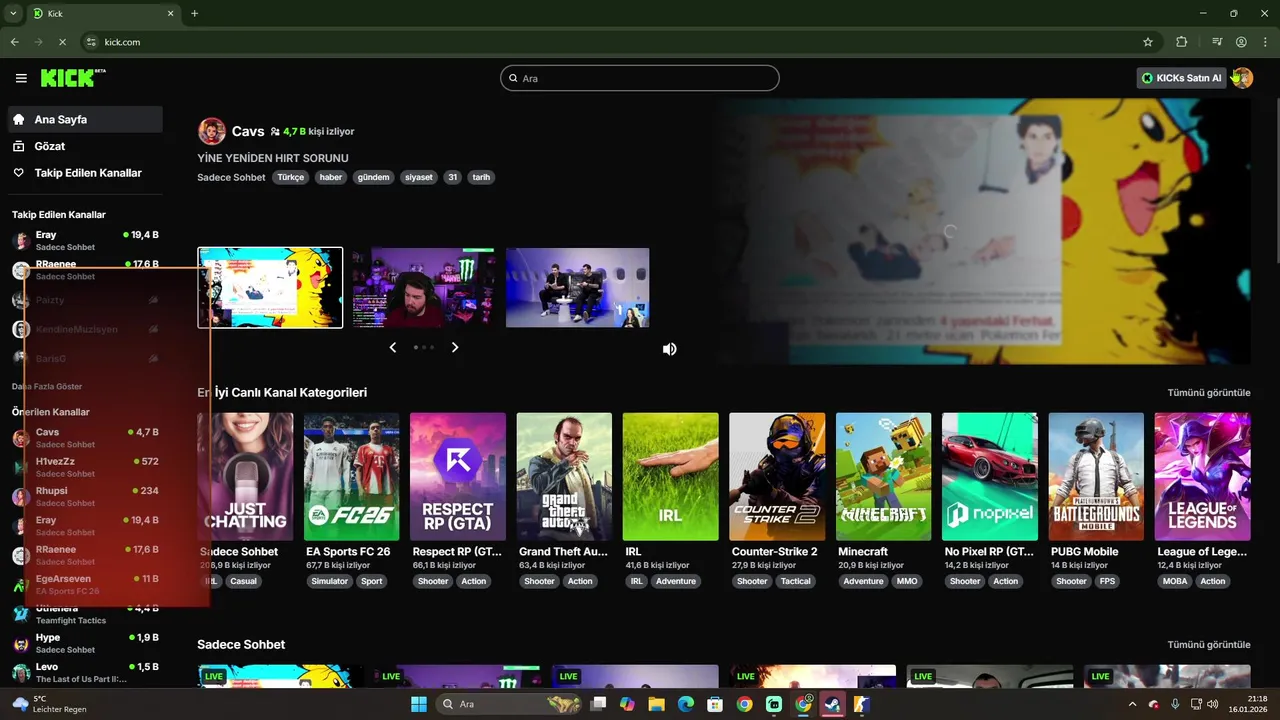Open Takip Edilen Kanallar page in the sidebar

pyautogui.click(x=85, y=173)
